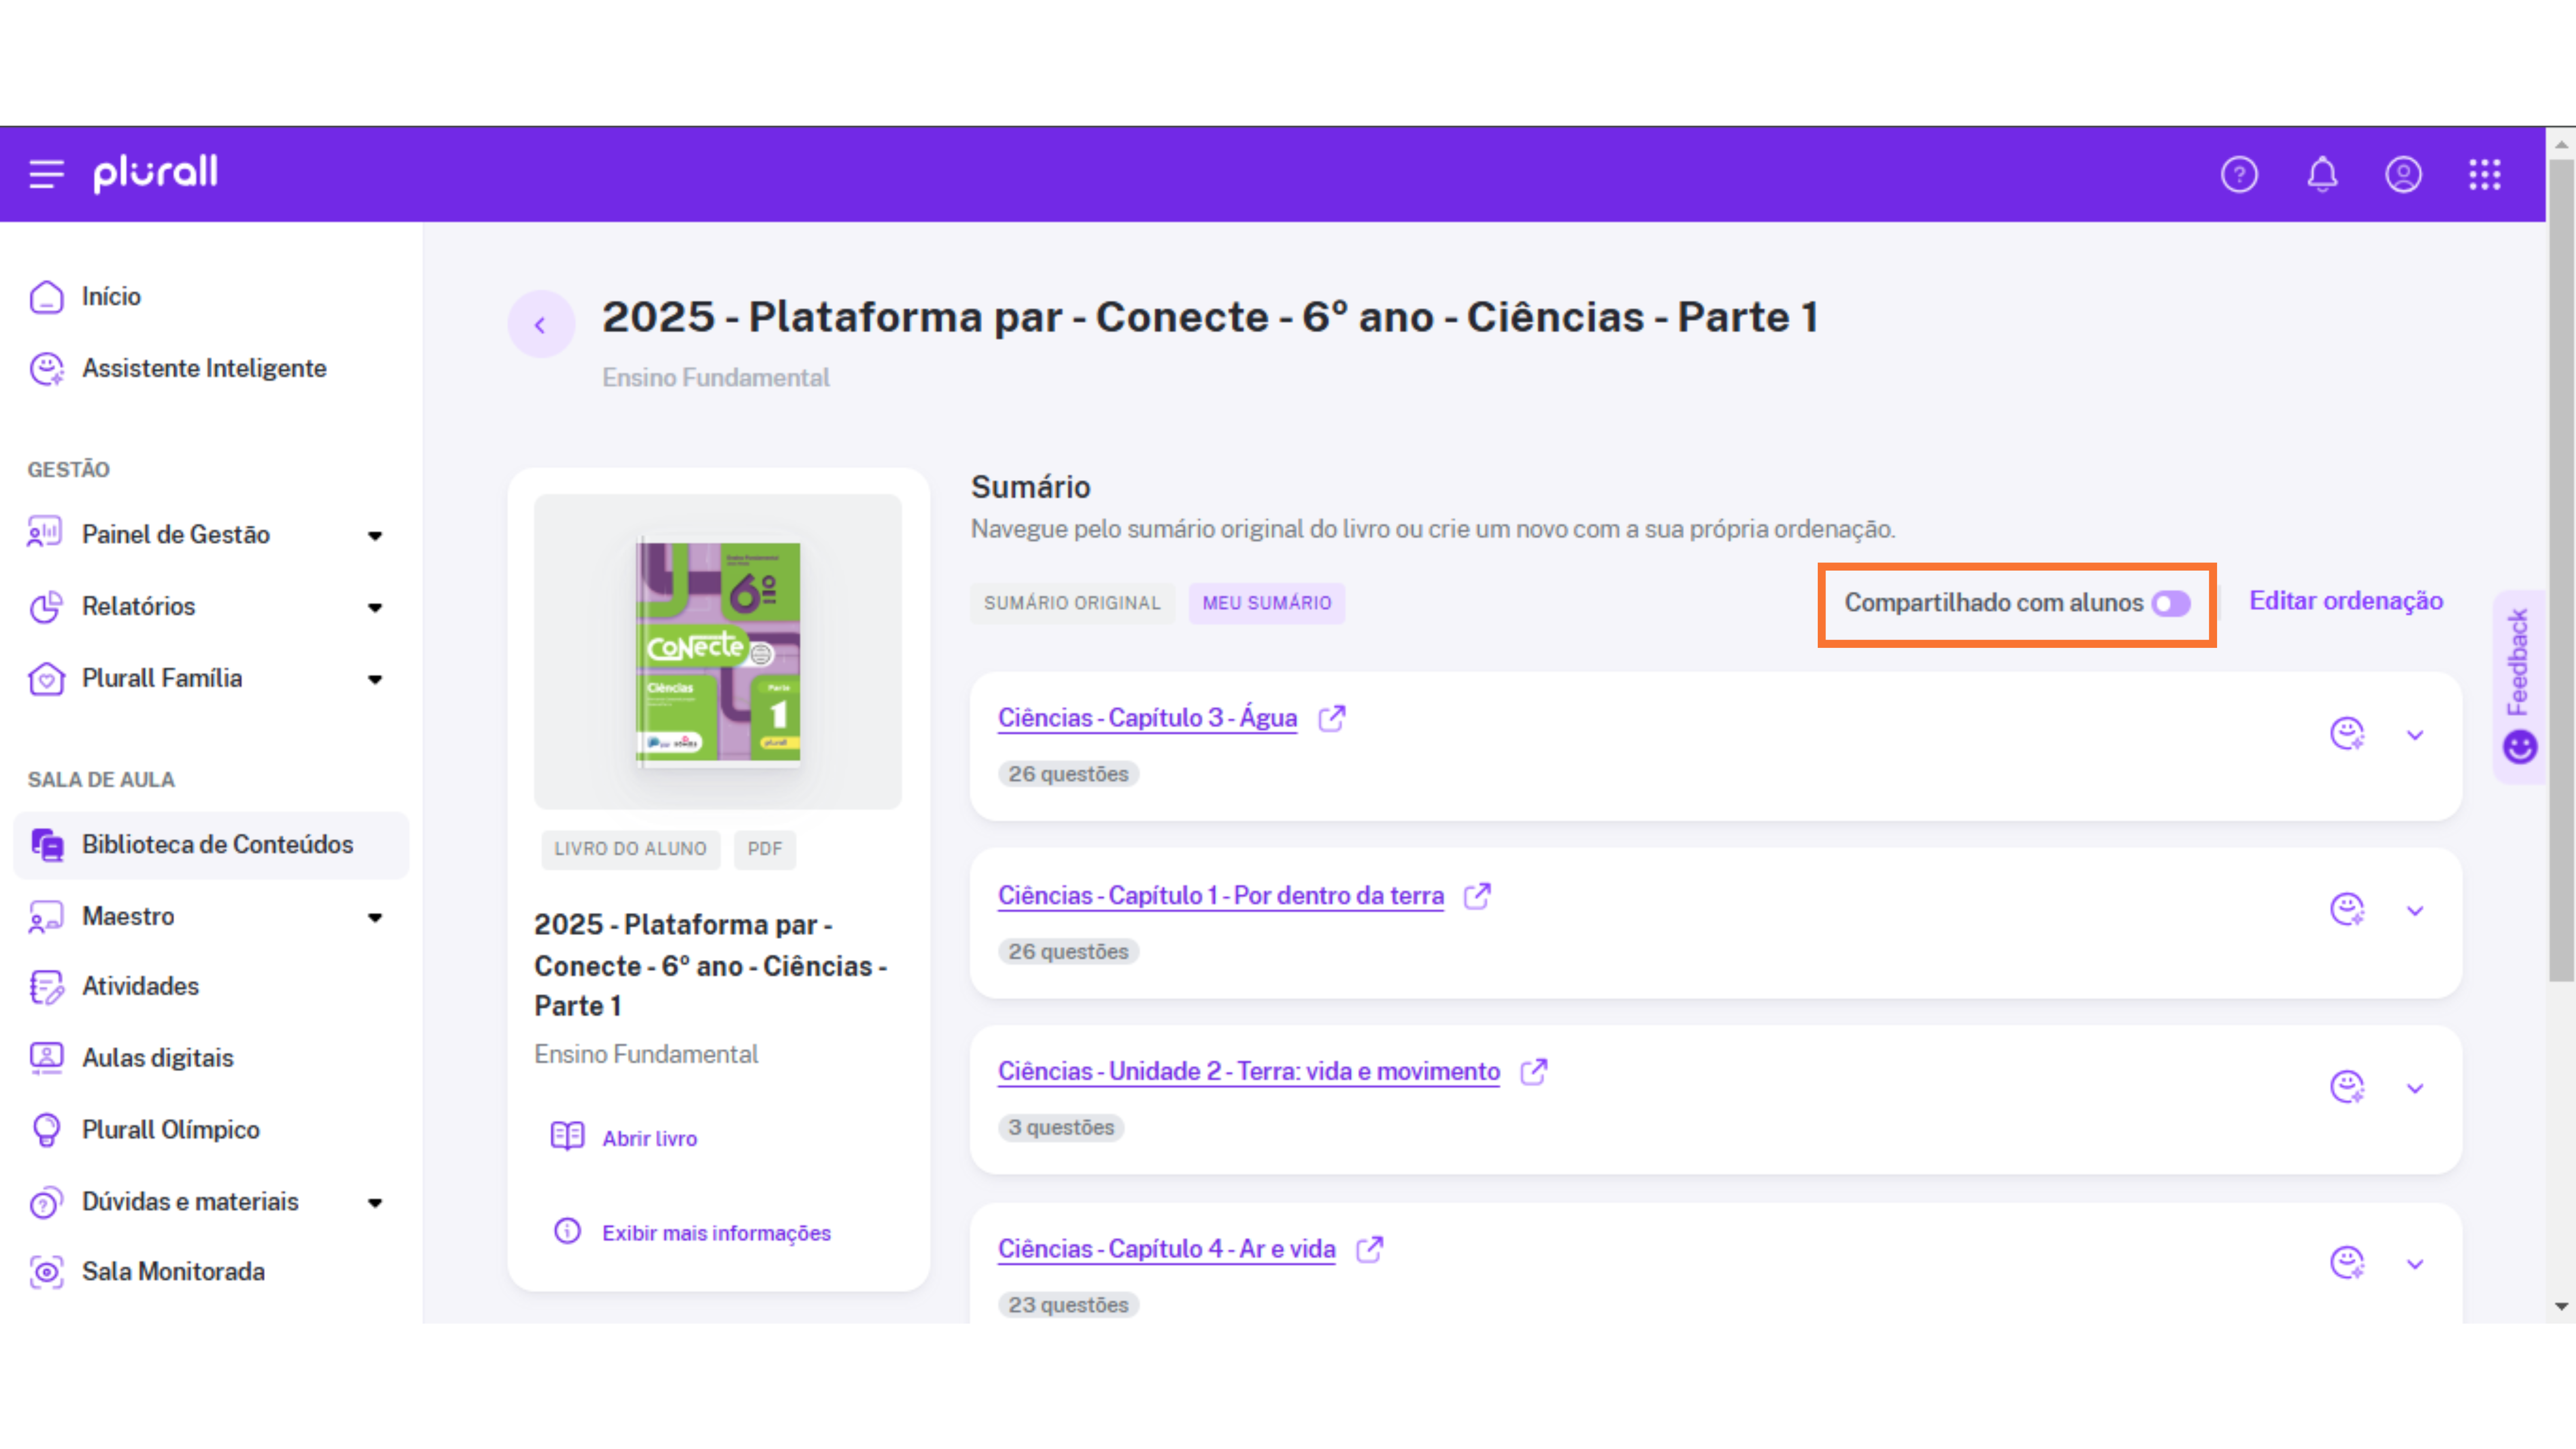This screenshot has width=2576, height=1449.
Task: Click Exibir mais informações link
Action: coord(716,1232)
